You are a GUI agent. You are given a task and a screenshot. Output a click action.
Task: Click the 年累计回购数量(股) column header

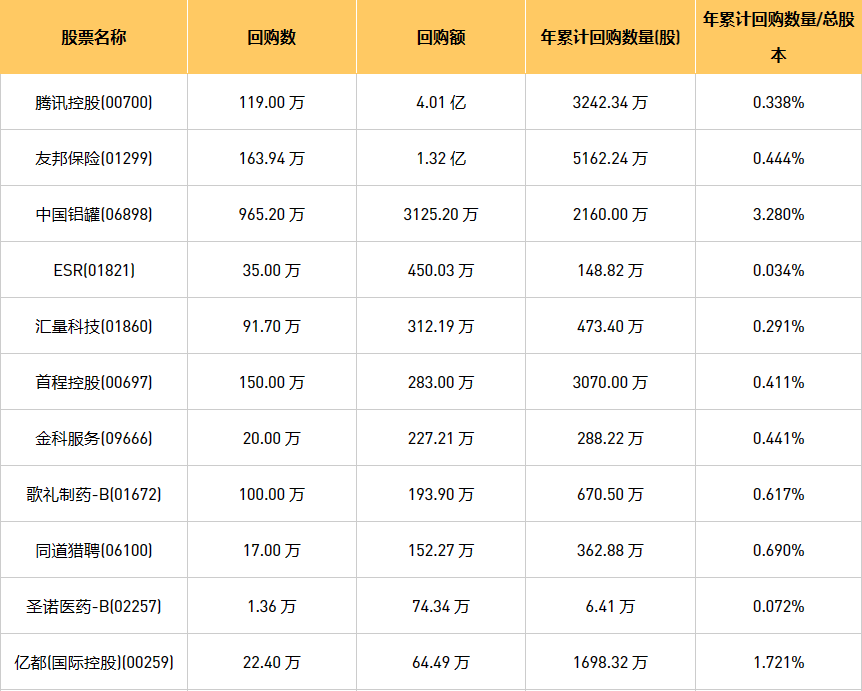(x=610, y=38)
